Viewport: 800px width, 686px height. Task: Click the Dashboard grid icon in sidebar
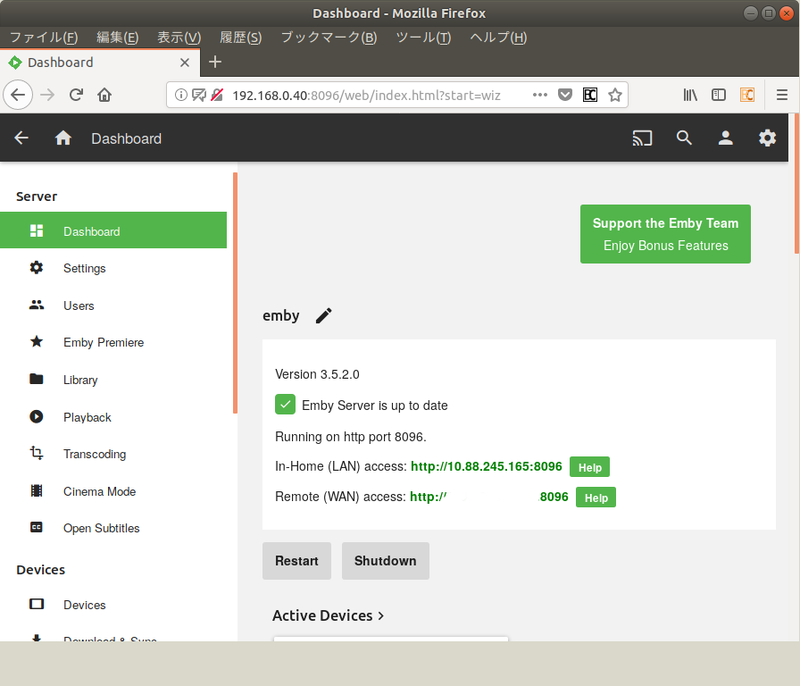pos(36,231)
